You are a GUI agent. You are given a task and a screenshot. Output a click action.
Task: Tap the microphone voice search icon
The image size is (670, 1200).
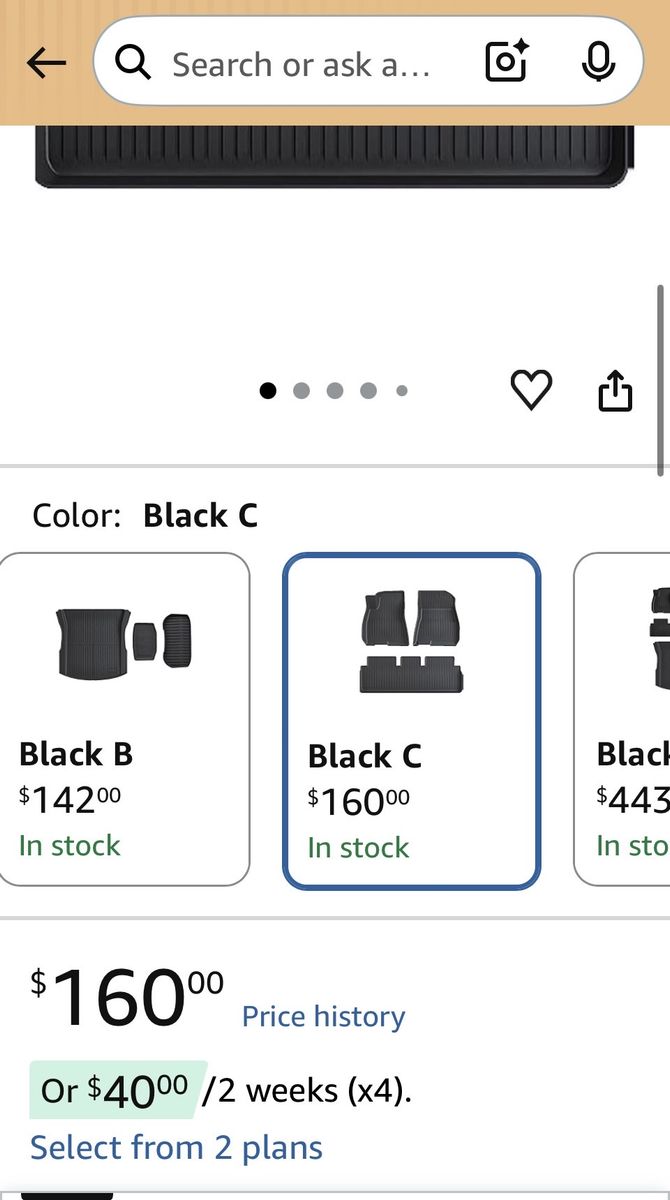pyautogui.click(x=598, y=63)
